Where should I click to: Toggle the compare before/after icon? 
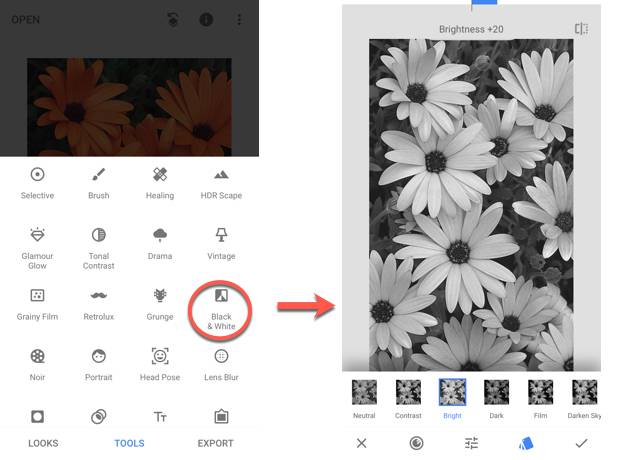581,29
